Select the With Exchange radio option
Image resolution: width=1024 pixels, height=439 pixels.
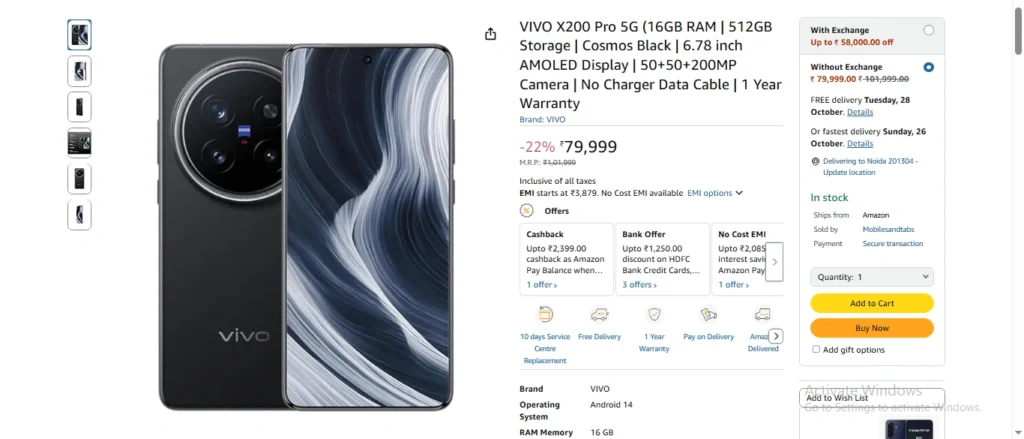click(x=928, y=30)
